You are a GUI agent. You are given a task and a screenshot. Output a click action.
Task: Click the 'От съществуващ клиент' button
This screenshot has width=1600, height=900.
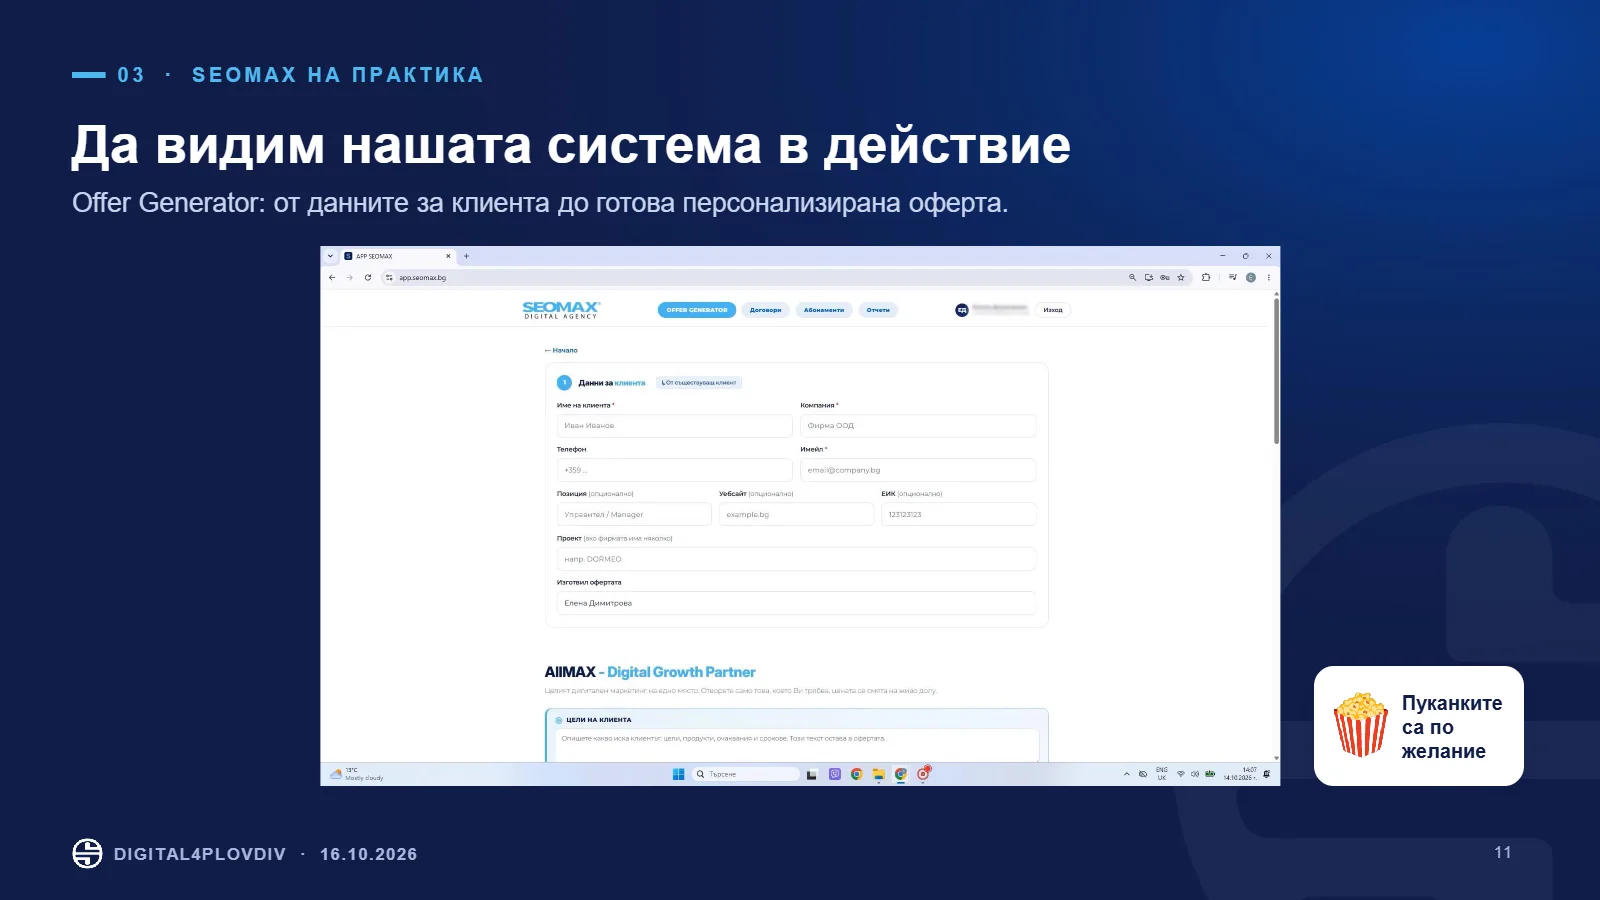[x=699, y=382]
